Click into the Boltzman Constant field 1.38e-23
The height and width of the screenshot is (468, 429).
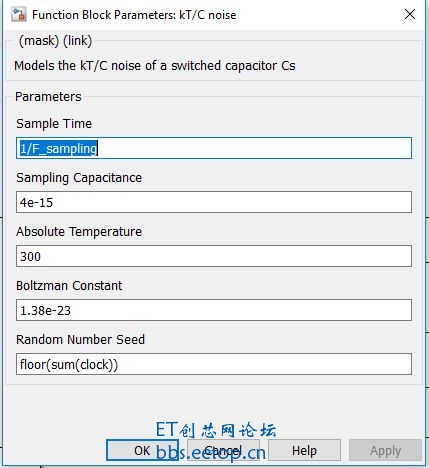[x=214, y=310]
